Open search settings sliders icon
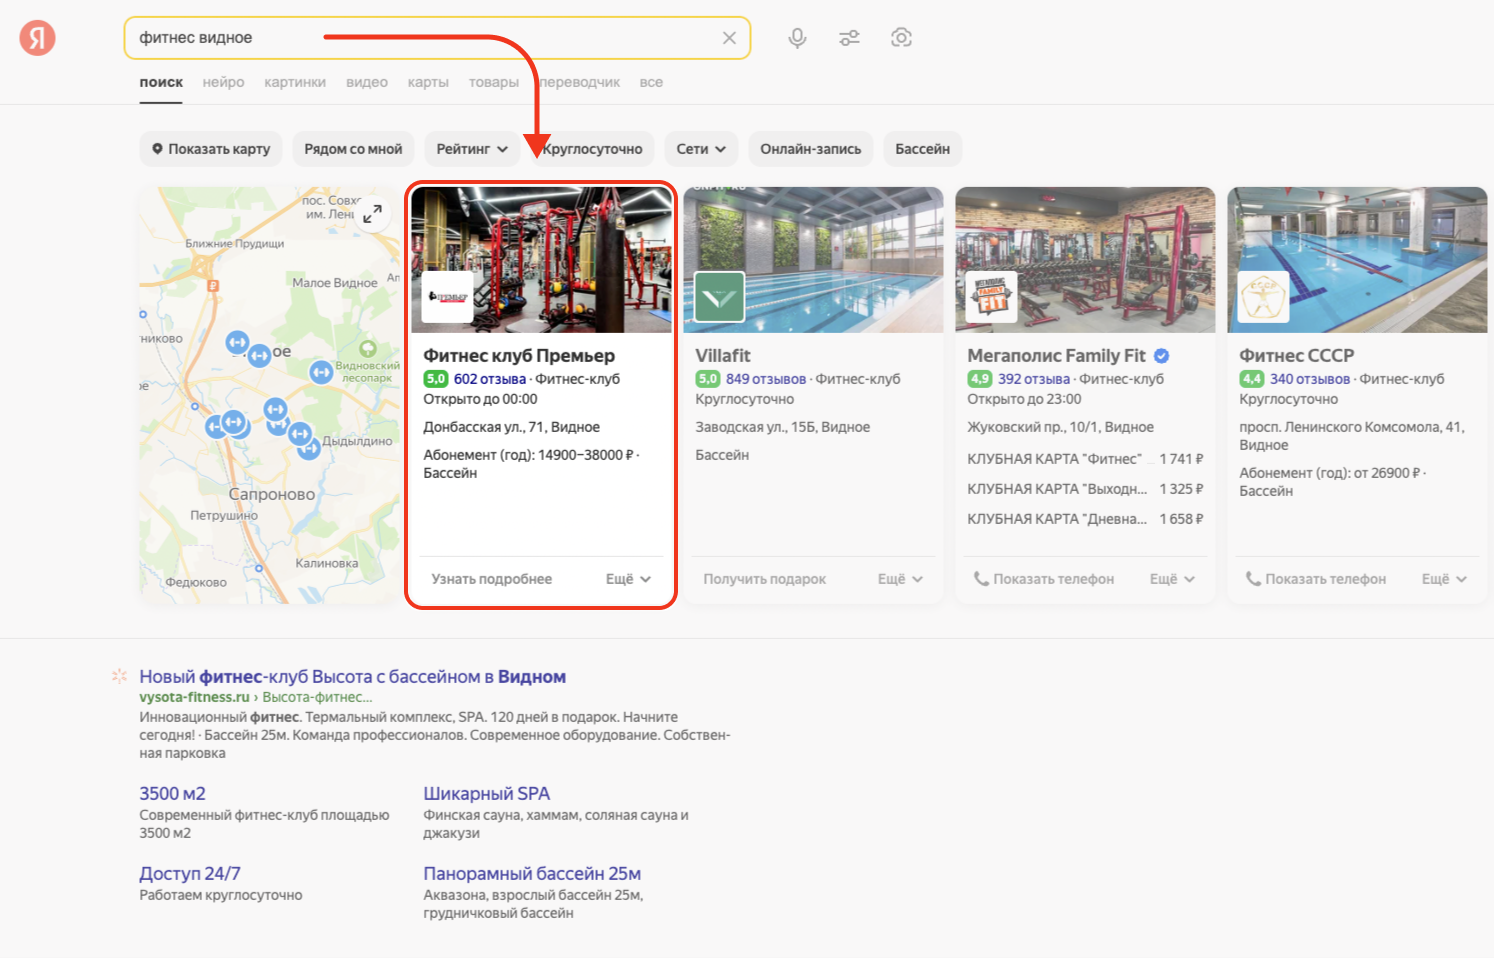Screen dimensions: 1494x958 (x=849, y=38)
